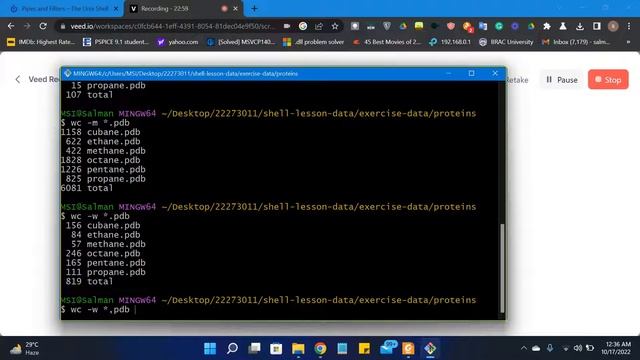Switch to Chrome on the taskbar

320,349
